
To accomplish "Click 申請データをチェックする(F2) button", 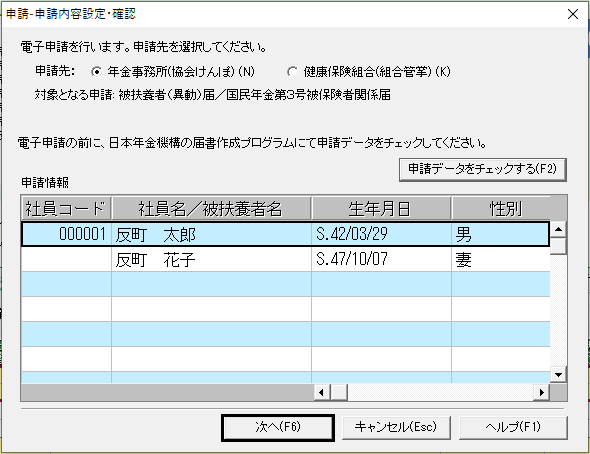I will coord(483,169).
